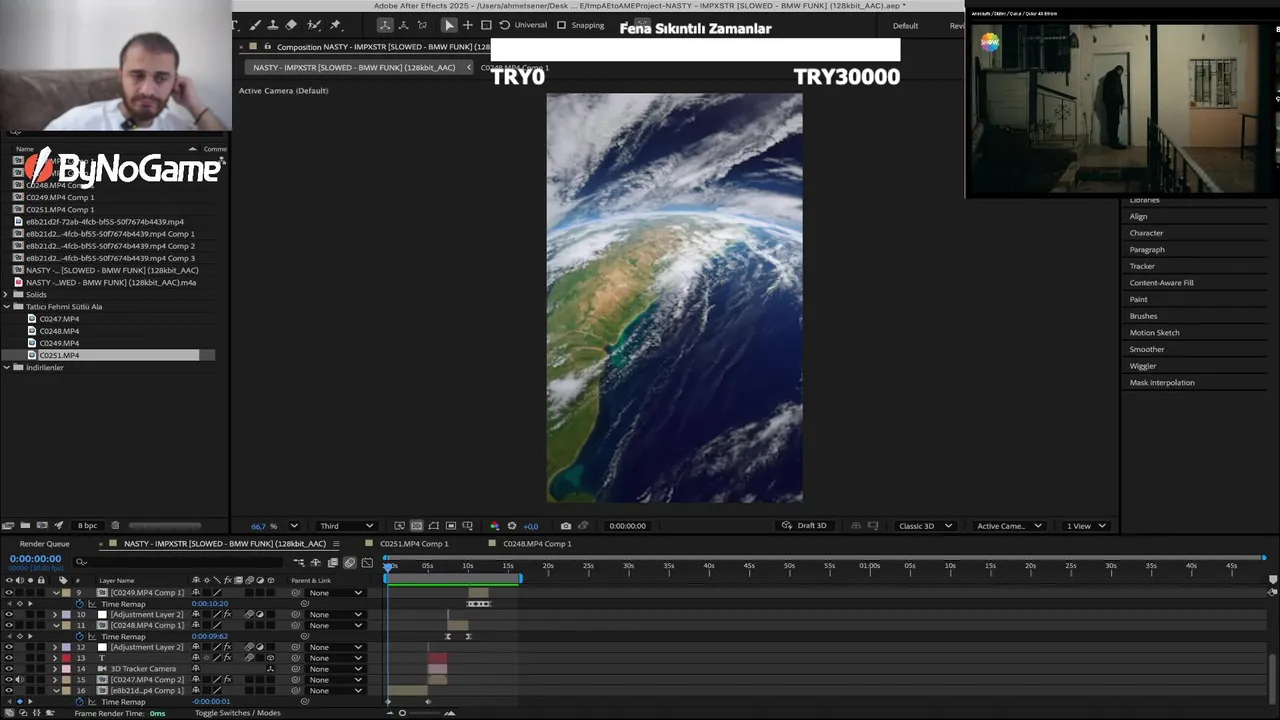Click the Graph Editor icon in timeline
1280x720 pixels.
click(x=367, y=563)
